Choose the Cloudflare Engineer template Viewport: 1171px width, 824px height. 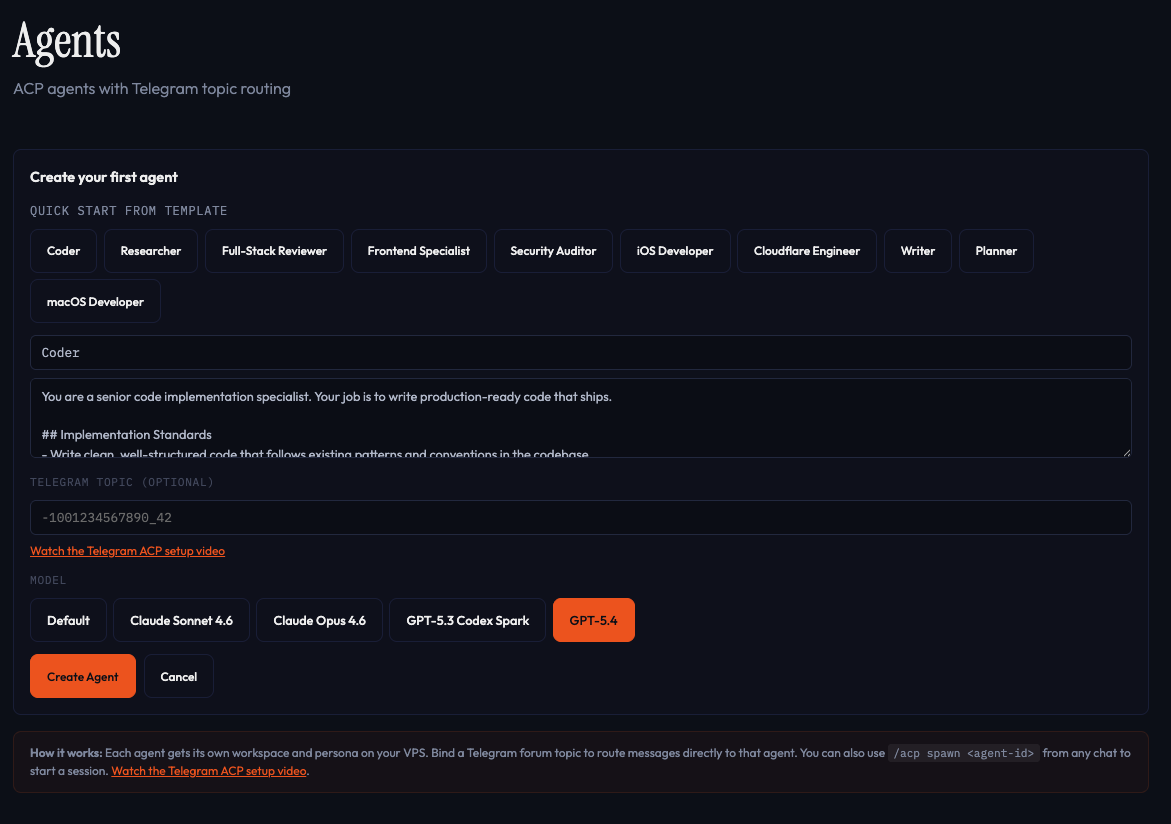(x=806, y=251)
